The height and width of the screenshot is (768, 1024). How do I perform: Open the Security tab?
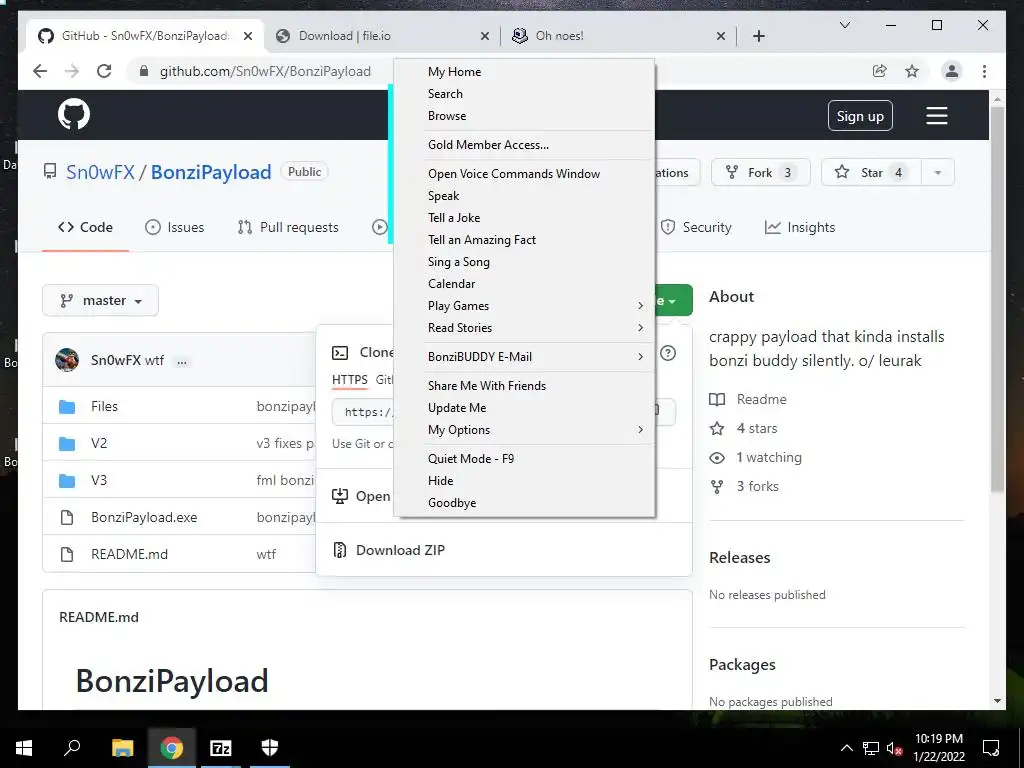(696, 227)
